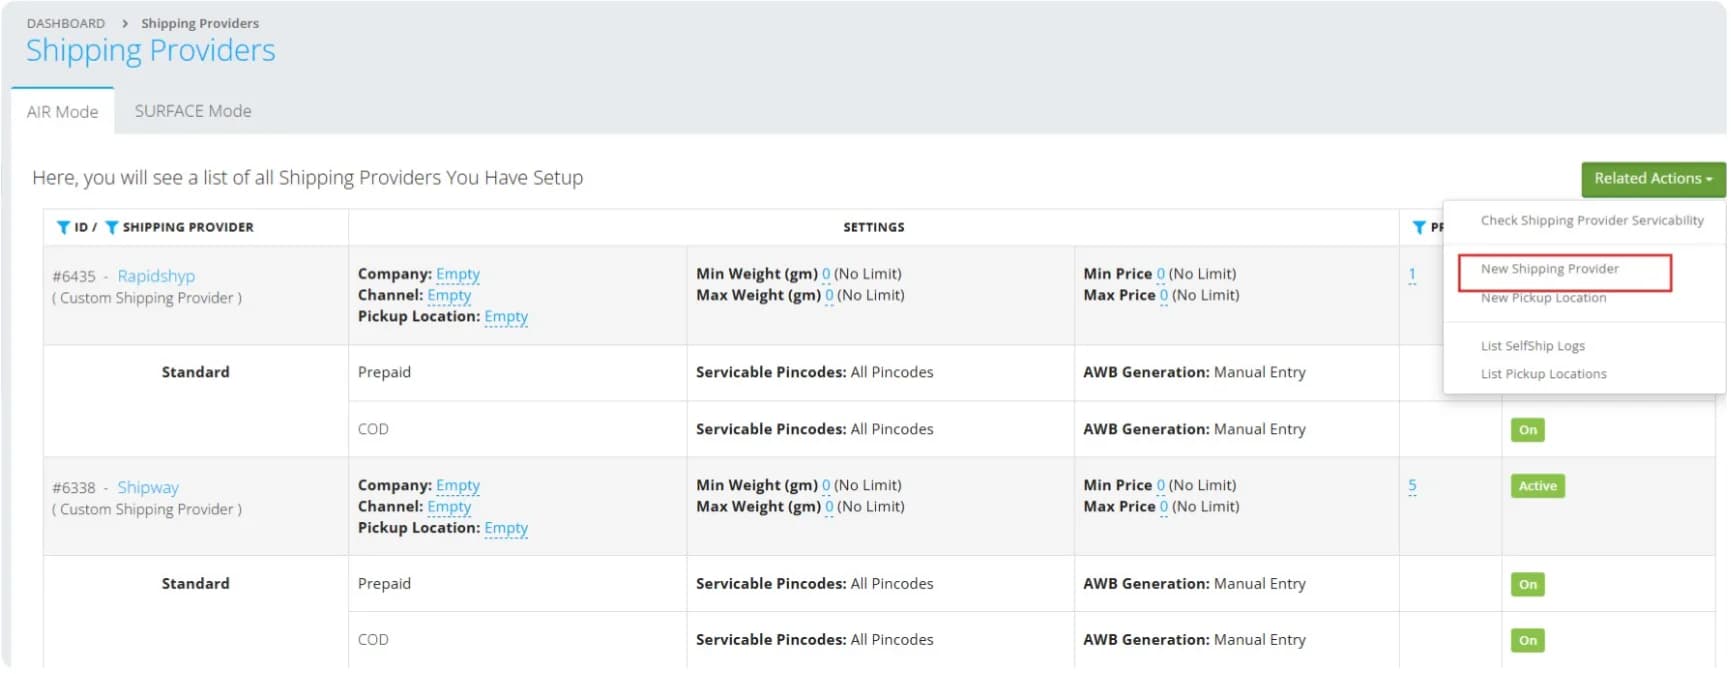Edit Pickup Location value for Rapidshyp
Viewport: 1731px width, 674px height.
click(506, 316)
